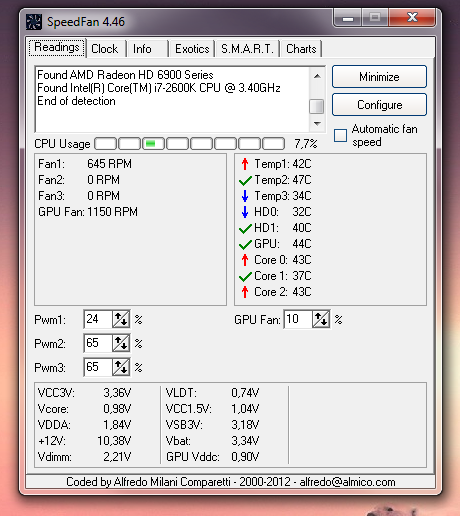Click the VDDA 1,84V reading
Image resolution: width=460 pixels, height=516 pixels.
pyautogui.click(x=84, y=425)
